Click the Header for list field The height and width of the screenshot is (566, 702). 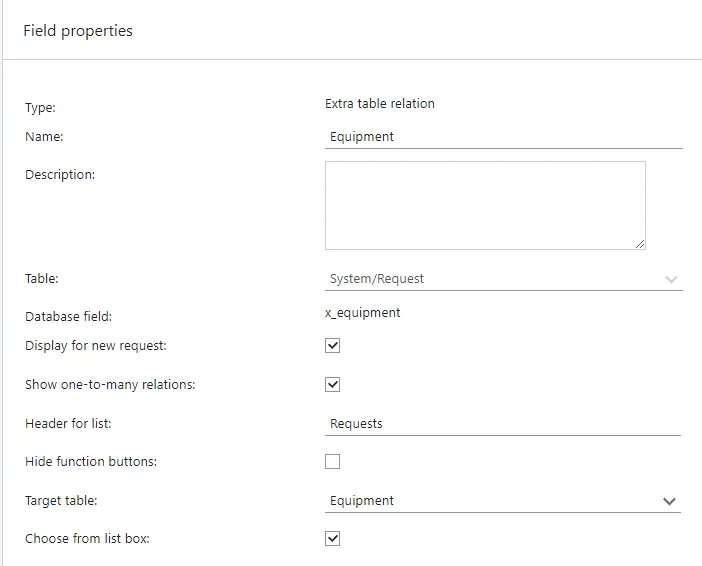(x=503, y=424)
